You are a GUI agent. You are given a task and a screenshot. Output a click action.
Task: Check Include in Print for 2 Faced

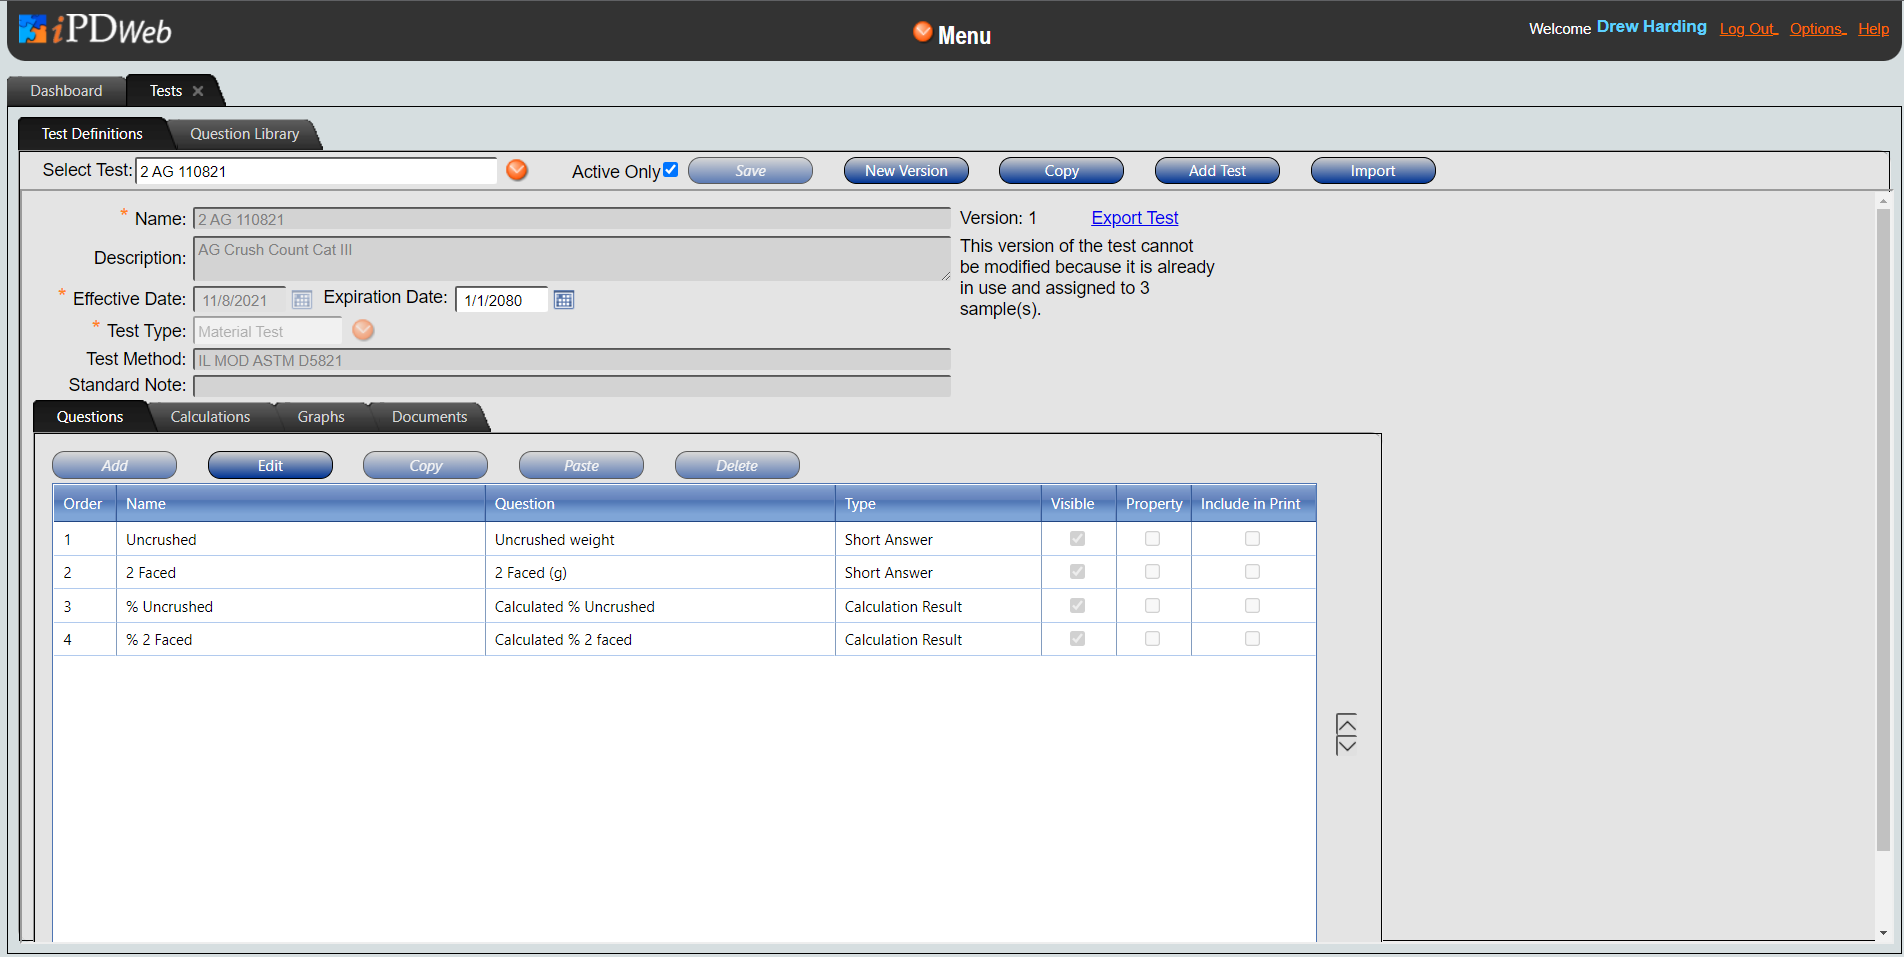tap(1252, 572)
